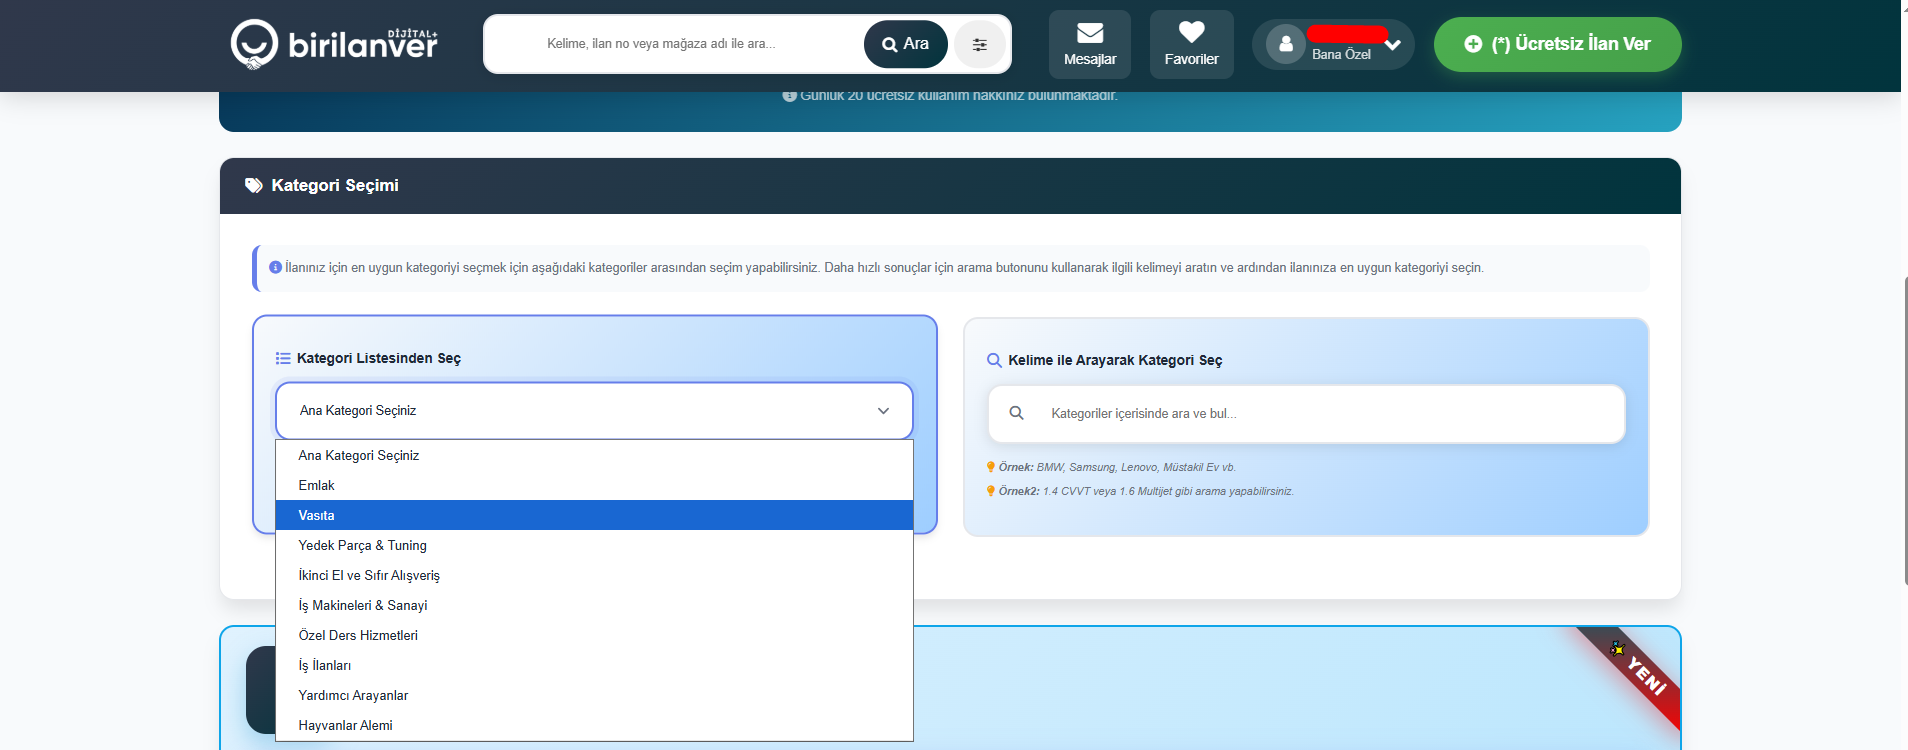Screen dimensions: 1908x750
Task: Choose Hayvanlar Alemi category option
Action: coord(594,725)
